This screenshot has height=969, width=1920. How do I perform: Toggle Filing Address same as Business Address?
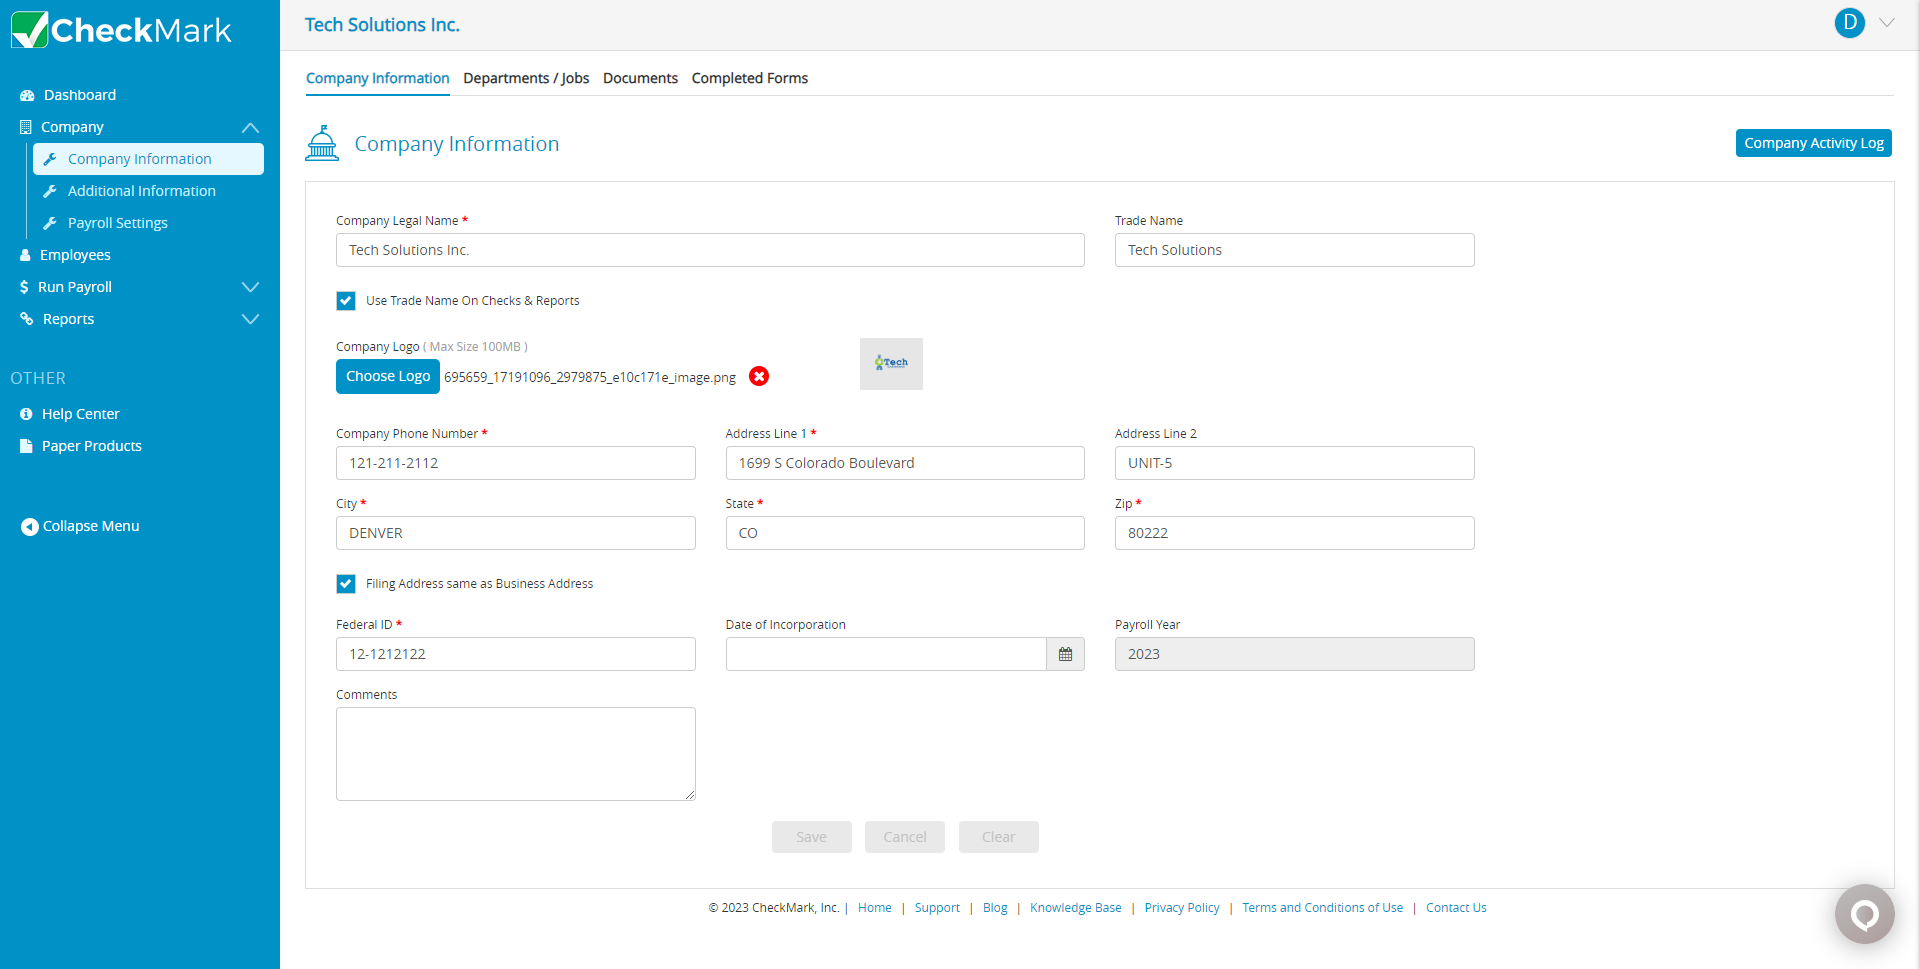[346, 584]
